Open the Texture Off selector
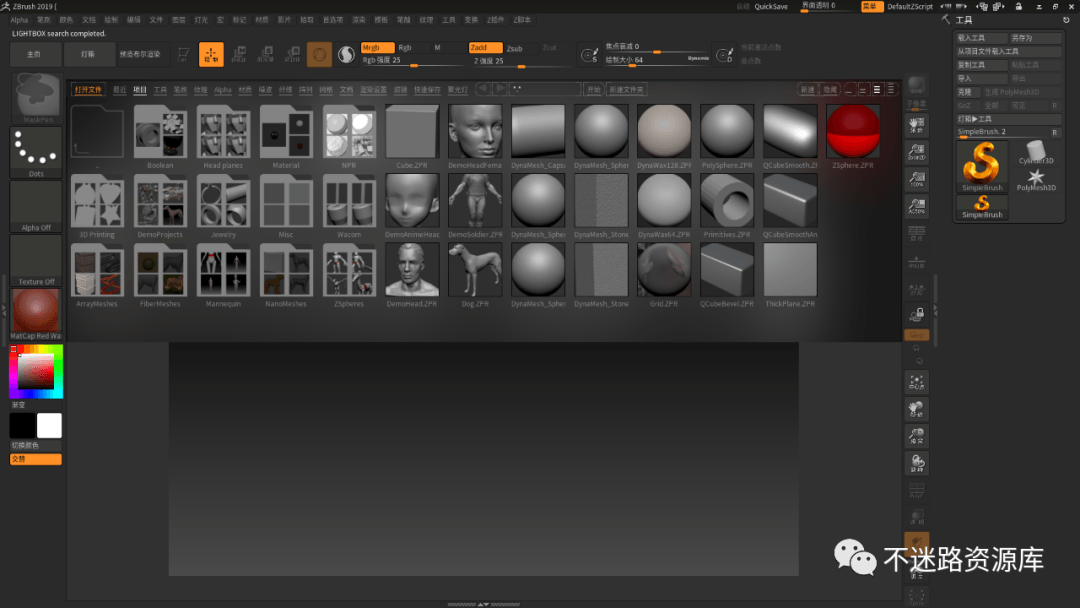1080x608 pixels. [x=37, y=260]
